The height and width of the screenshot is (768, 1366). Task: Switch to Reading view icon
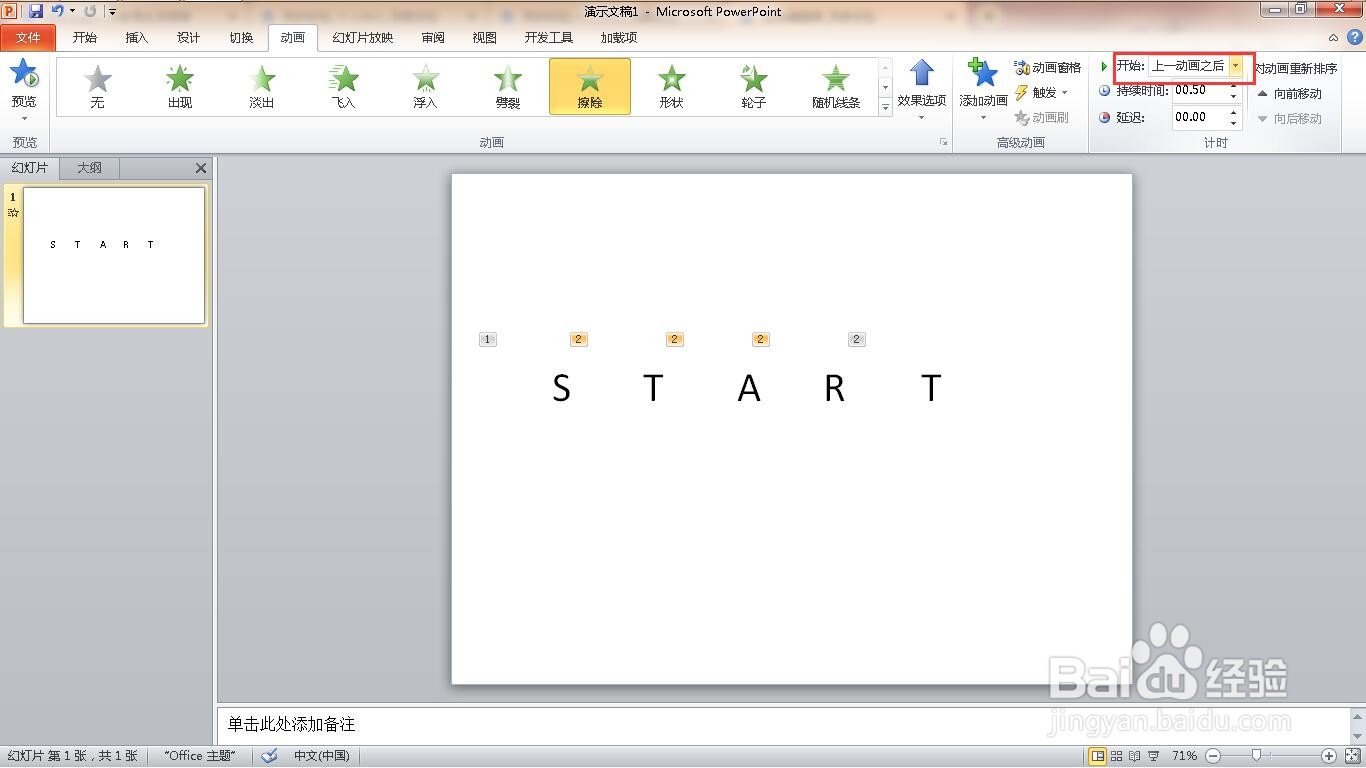(x=1136, y=756)
